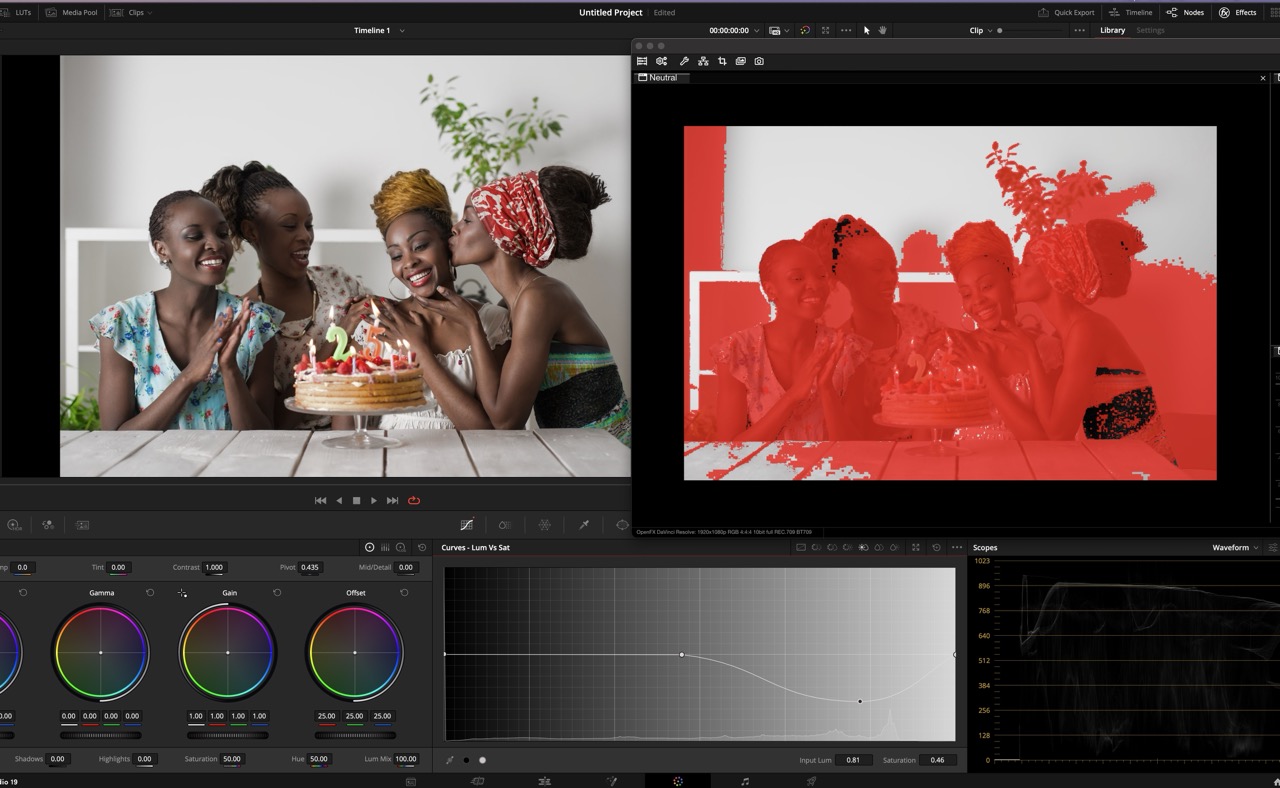The width and height of the screenshot is (1280, 788).
Task: Toggle the Effects panel button
Action: pos(1238,12)
